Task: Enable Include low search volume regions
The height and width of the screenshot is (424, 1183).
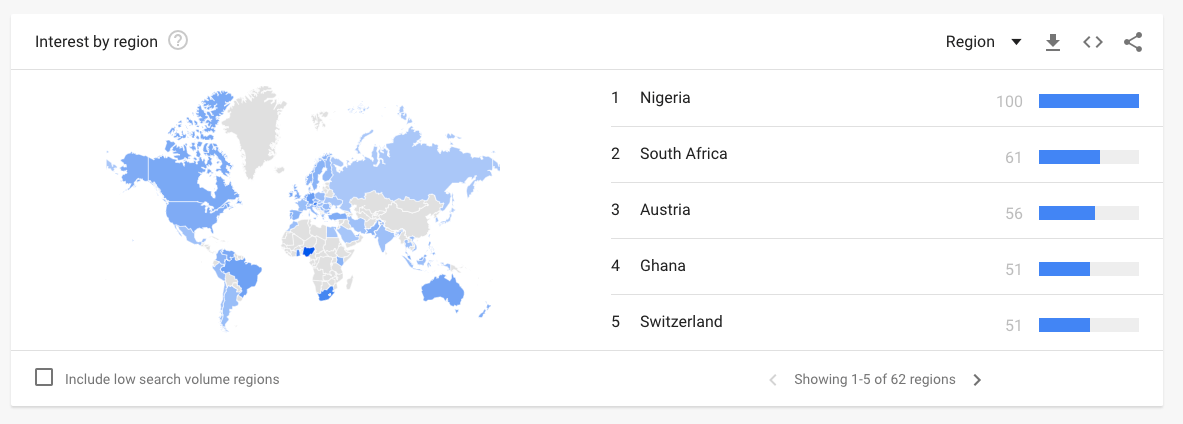Action: 44,378
